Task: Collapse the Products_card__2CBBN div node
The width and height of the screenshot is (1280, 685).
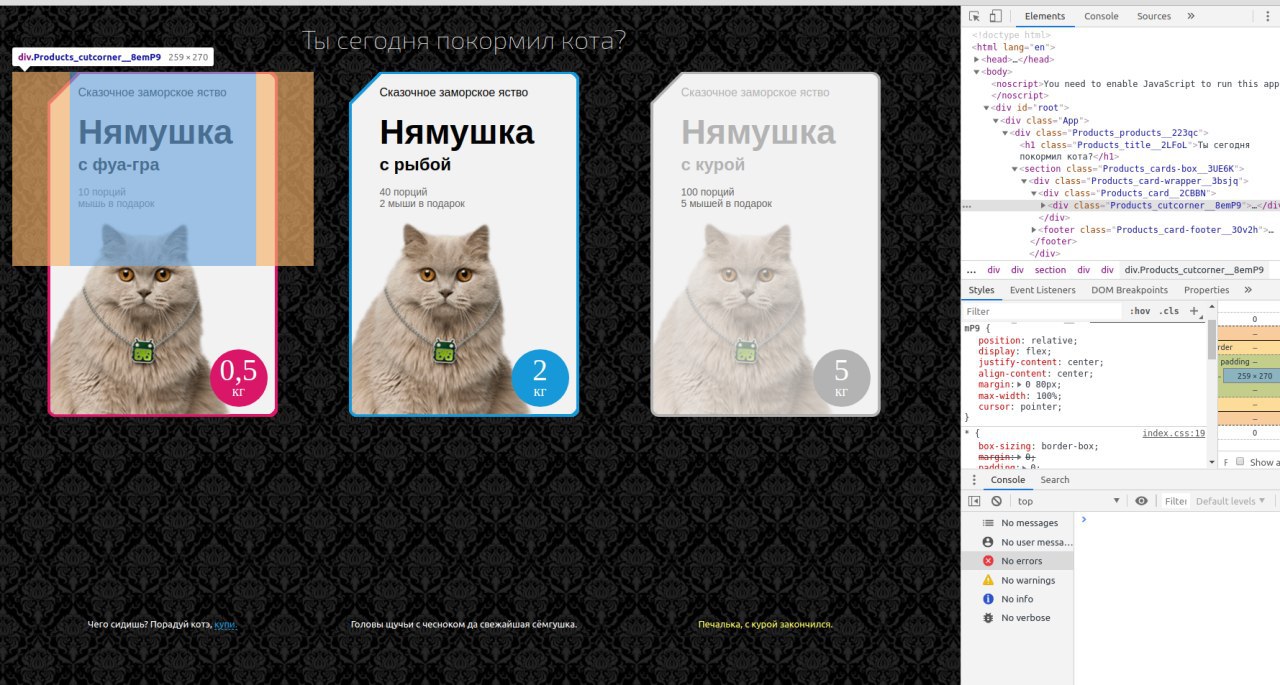Action: coord(1035,193)
